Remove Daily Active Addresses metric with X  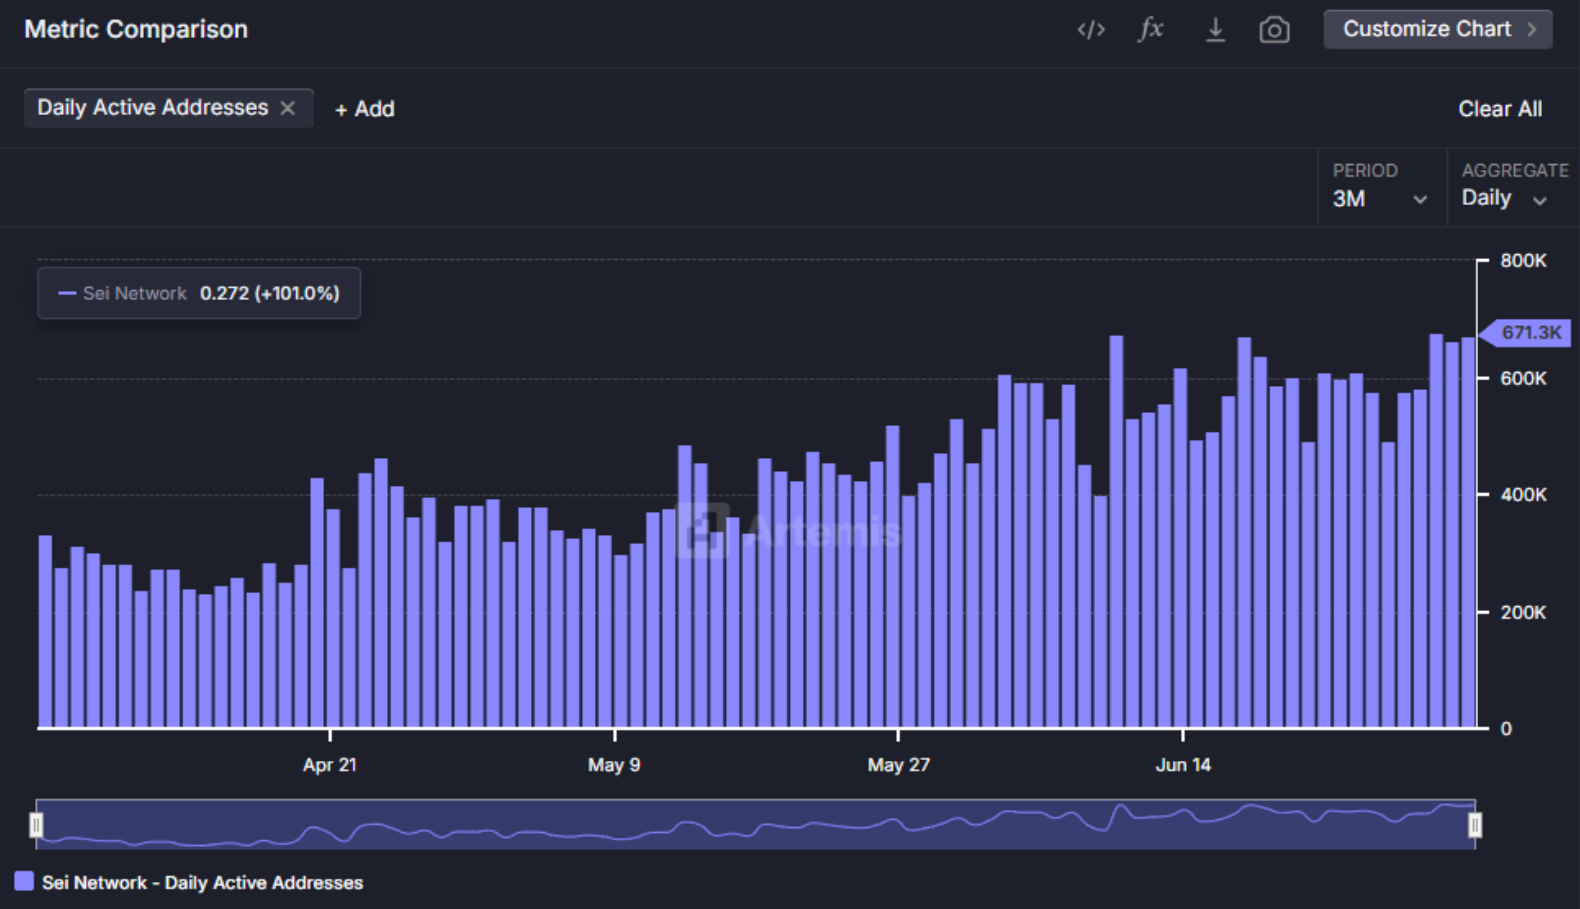pos(288,108)
